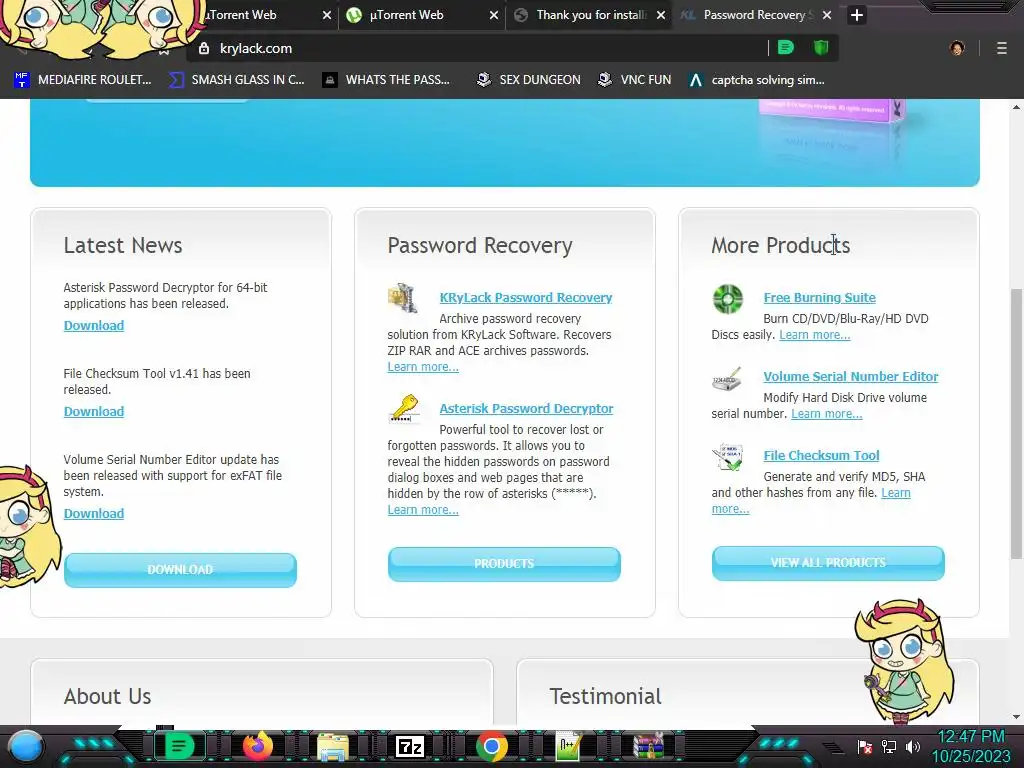Click the About Us heading
The width and height of the screenshot is (1024, 768).
point(107,696)
